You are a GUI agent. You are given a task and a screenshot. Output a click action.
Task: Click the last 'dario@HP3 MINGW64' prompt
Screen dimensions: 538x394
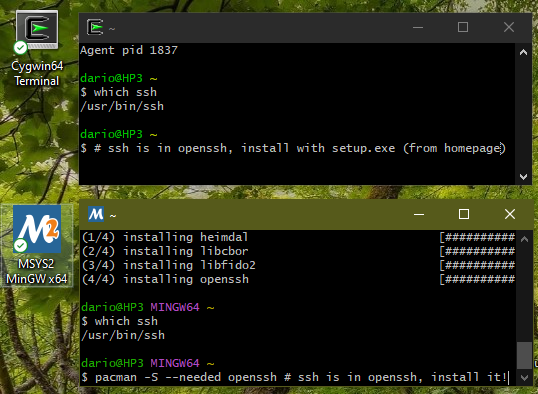pos(140,363)
